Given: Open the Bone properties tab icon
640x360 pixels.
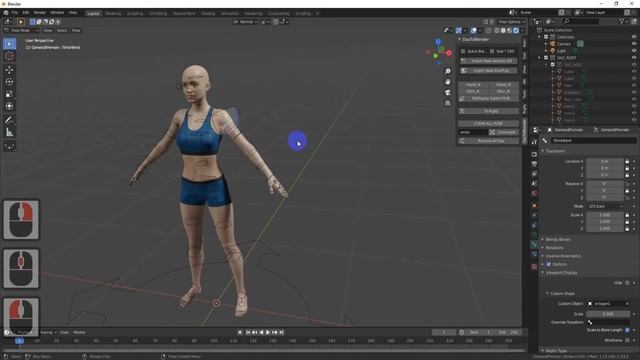Looking at the screenshot, I should (534, 244).
